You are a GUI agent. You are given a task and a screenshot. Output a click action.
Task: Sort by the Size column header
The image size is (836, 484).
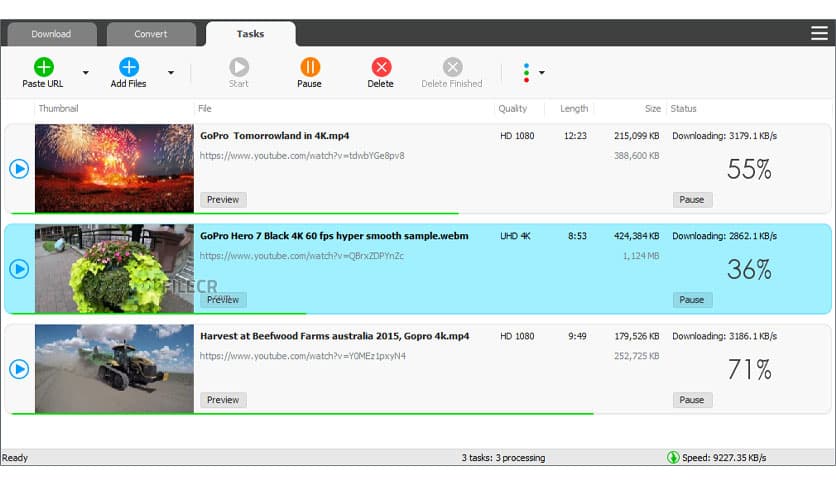[653, 109]
